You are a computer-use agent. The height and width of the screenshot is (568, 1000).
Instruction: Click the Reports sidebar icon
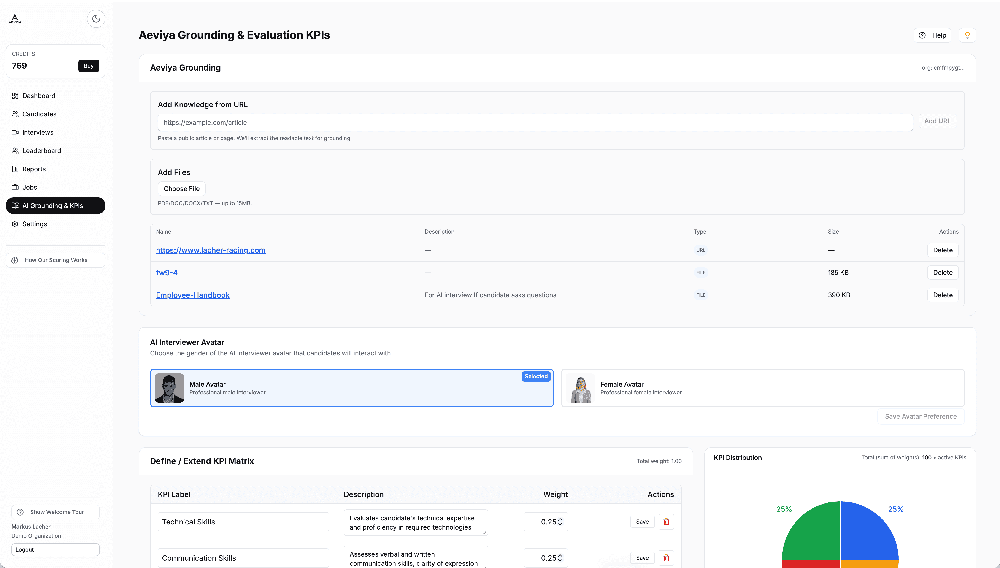pos(15,170)
